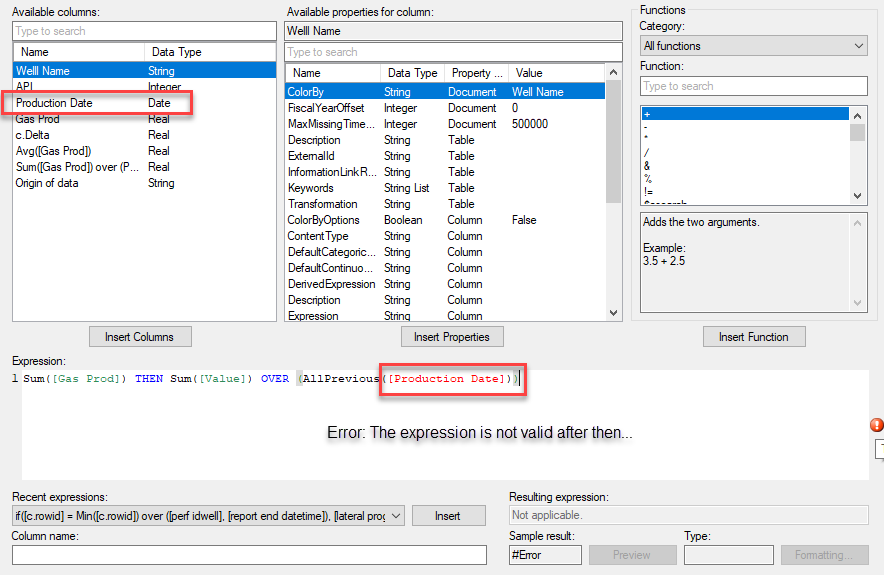Click [Gas Prod] in the expression editor
This screenshot has height=575, width=884.
point(86,379)
